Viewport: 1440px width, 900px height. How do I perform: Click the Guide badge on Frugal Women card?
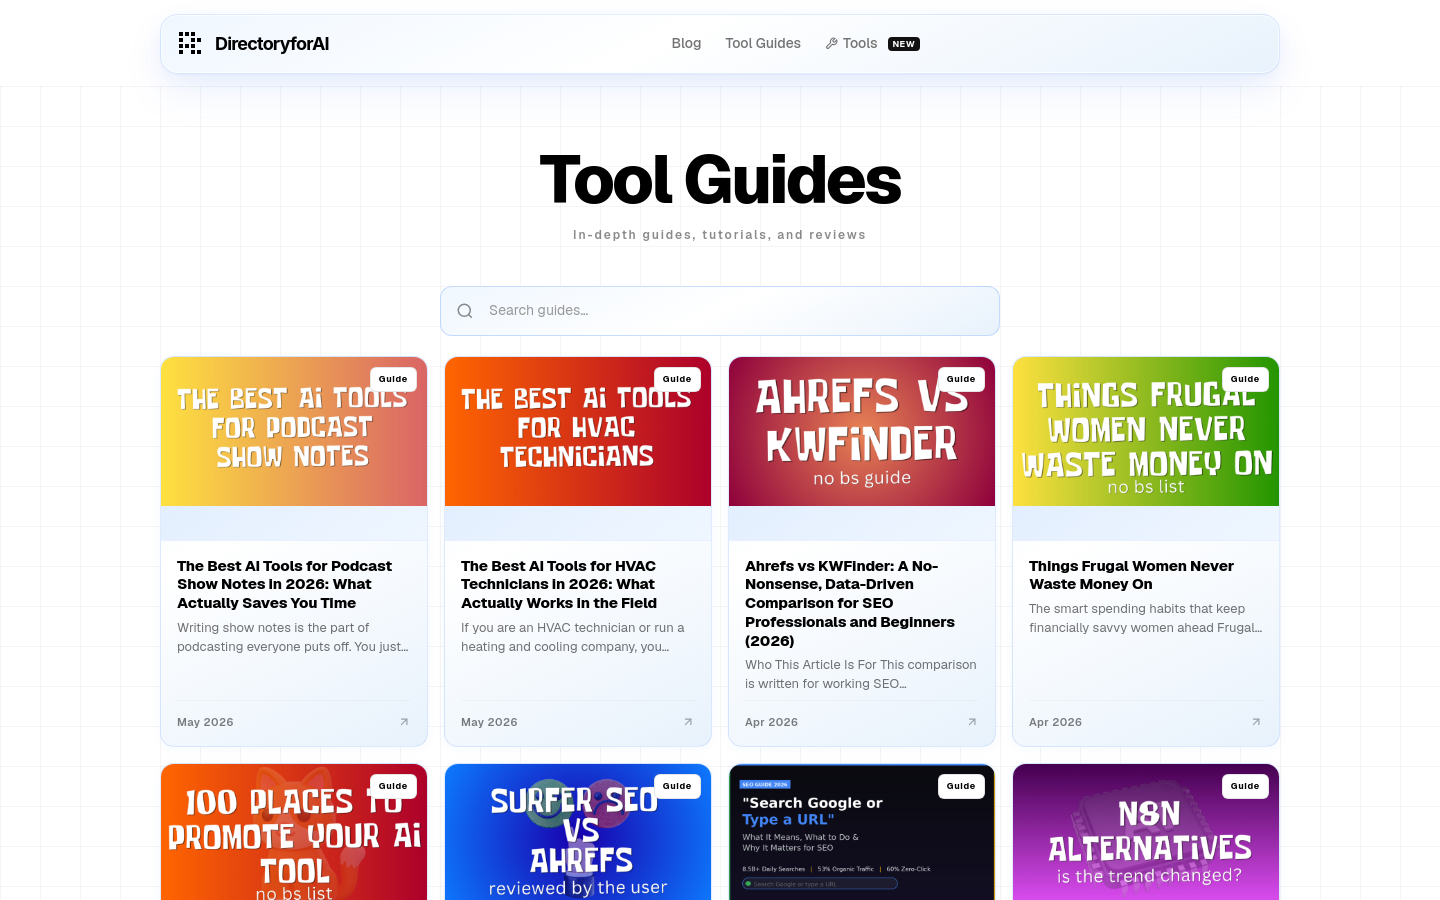(1245, 379)
